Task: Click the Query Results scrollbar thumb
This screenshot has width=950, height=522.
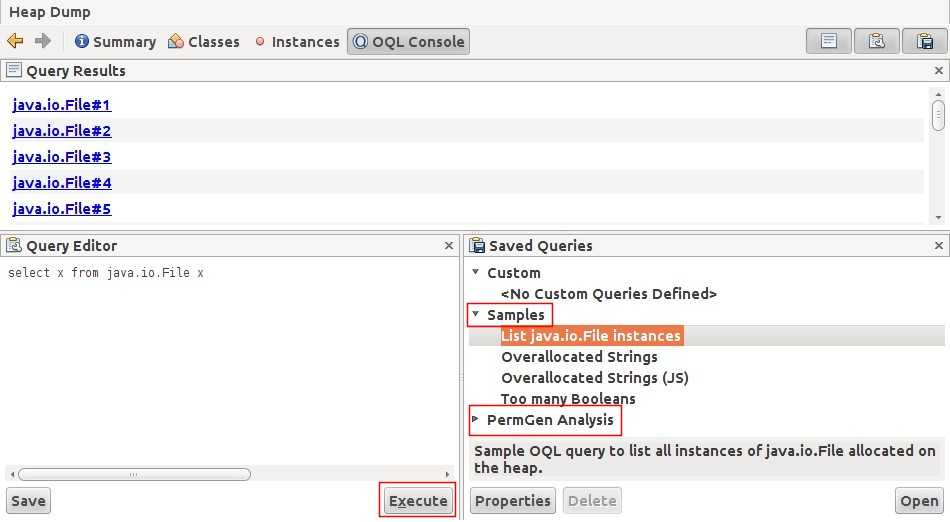Action: click(938, 116)
